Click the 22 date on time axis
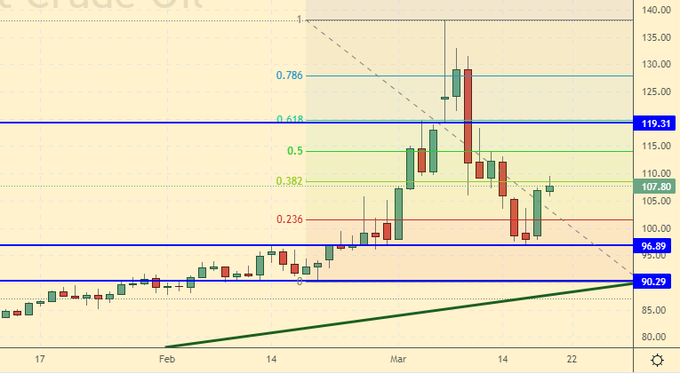The height and width of the screenshot is (374, 680). coord(572,359)
